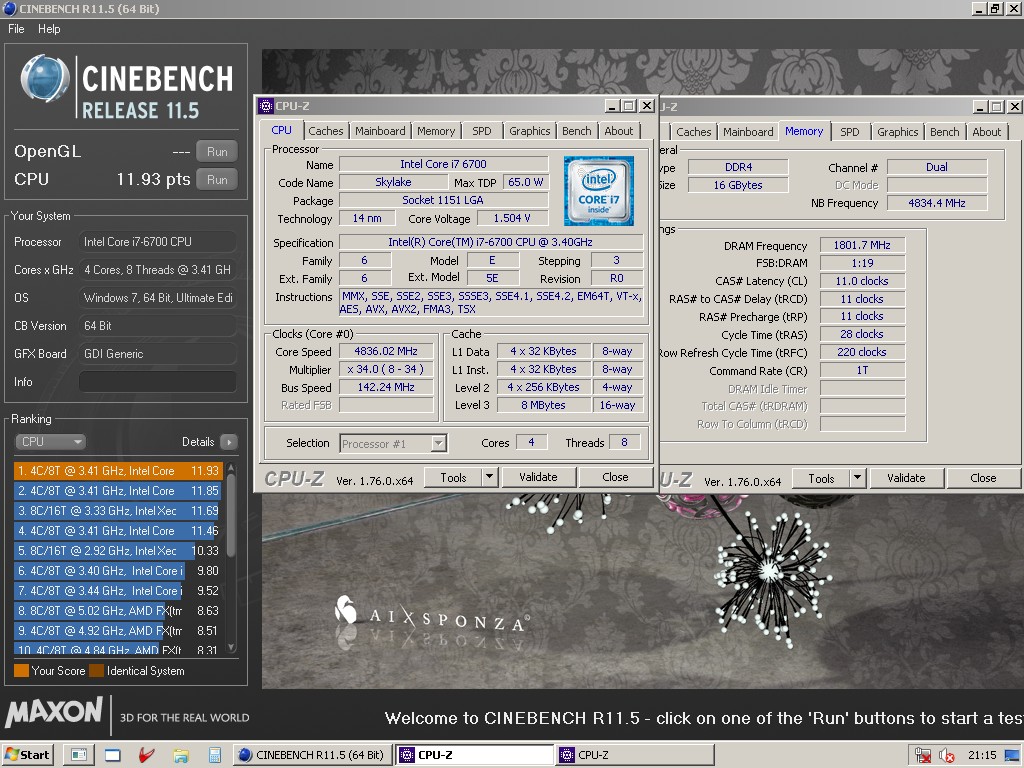Image resolution: width=1024 pixels, height=768 pixels.
Task: Click the blue window icon in quick launch
Action: pyautogui.click(x=113, y=755)
